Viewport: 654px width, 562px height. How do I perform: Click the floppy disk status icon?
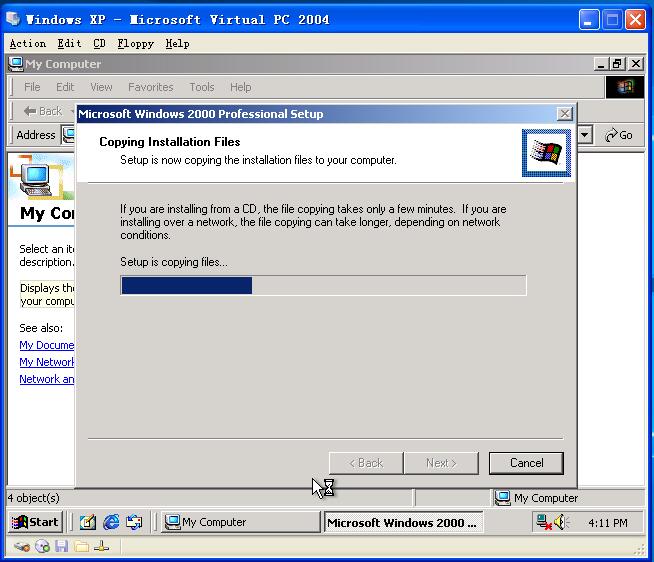[x=62, y=547]
